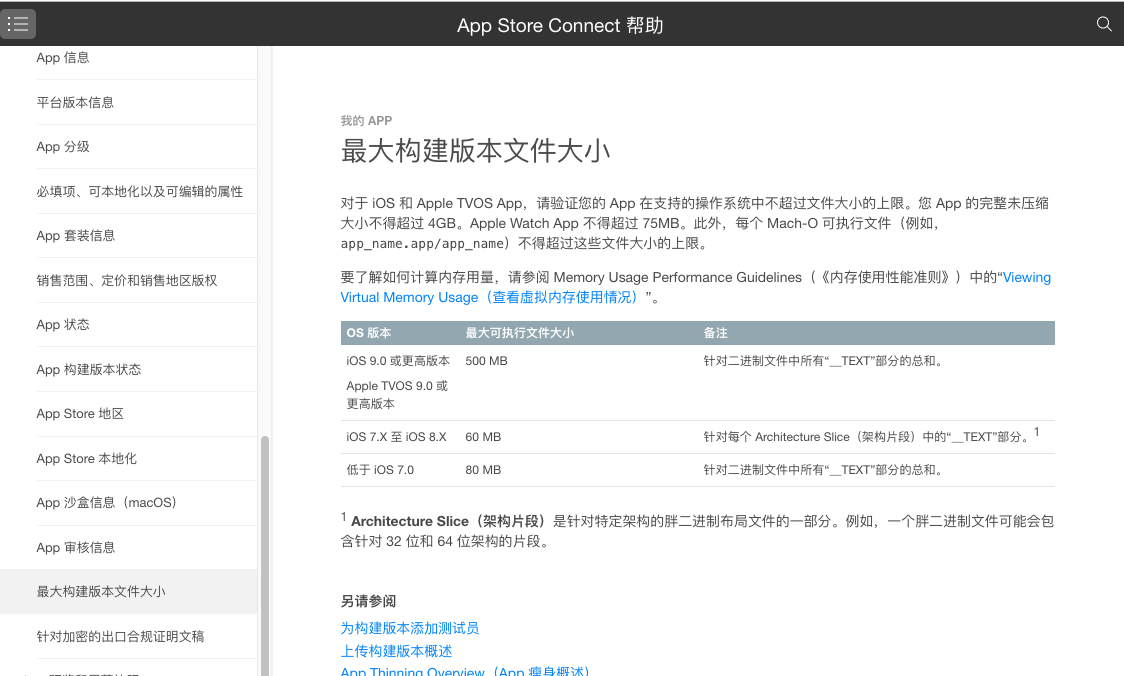Open sidebar item "App 审核信息"

[75, 547]
